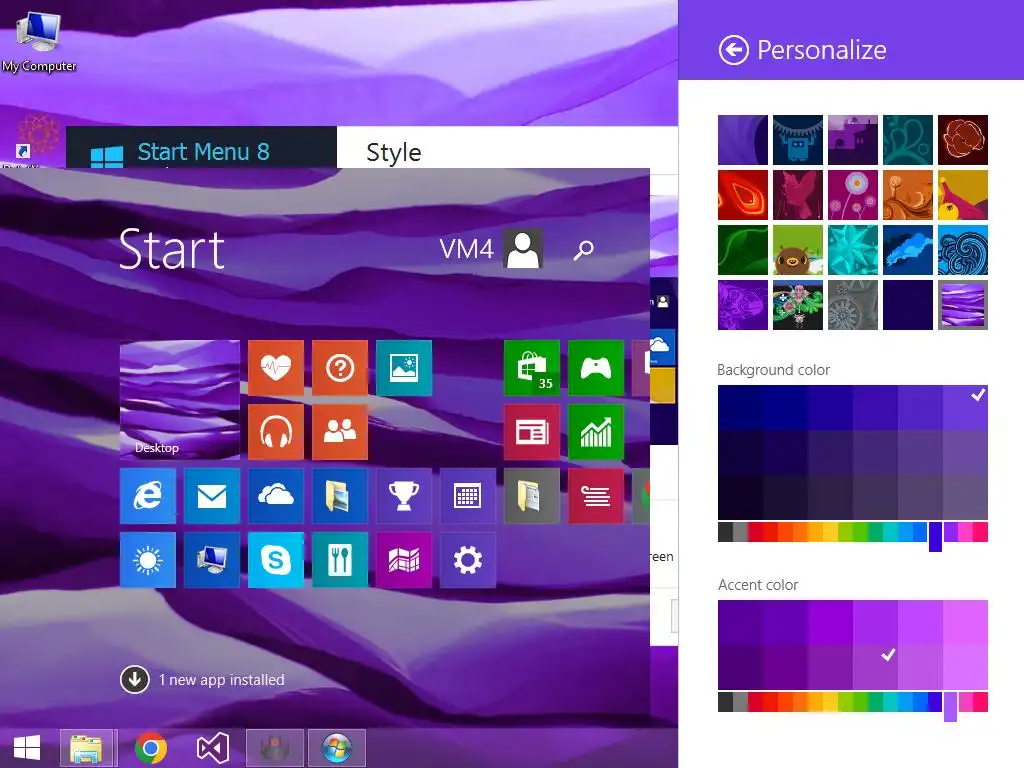Click the accent color hue slider handle
The height and width of the screenshot is (768, 1024).
[950, 706]
